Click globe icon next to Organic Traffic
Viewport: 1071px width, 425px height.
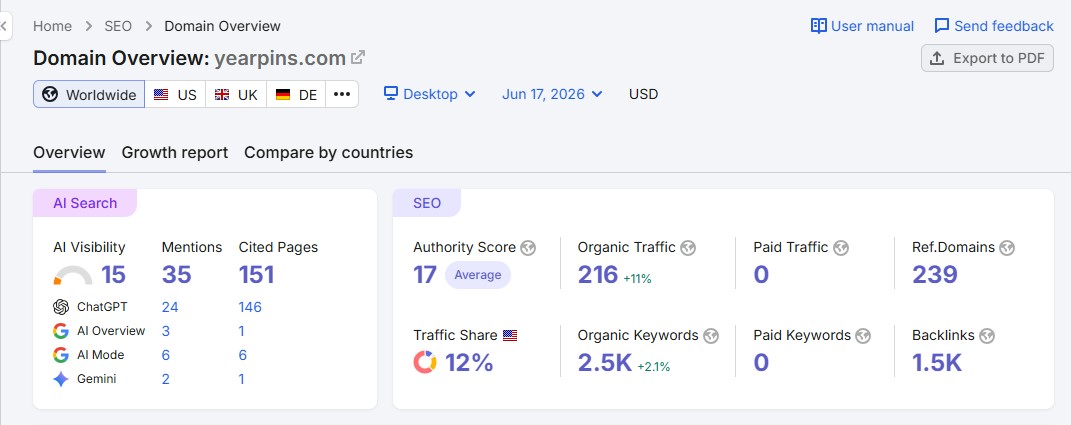click(x=688, y=248)
